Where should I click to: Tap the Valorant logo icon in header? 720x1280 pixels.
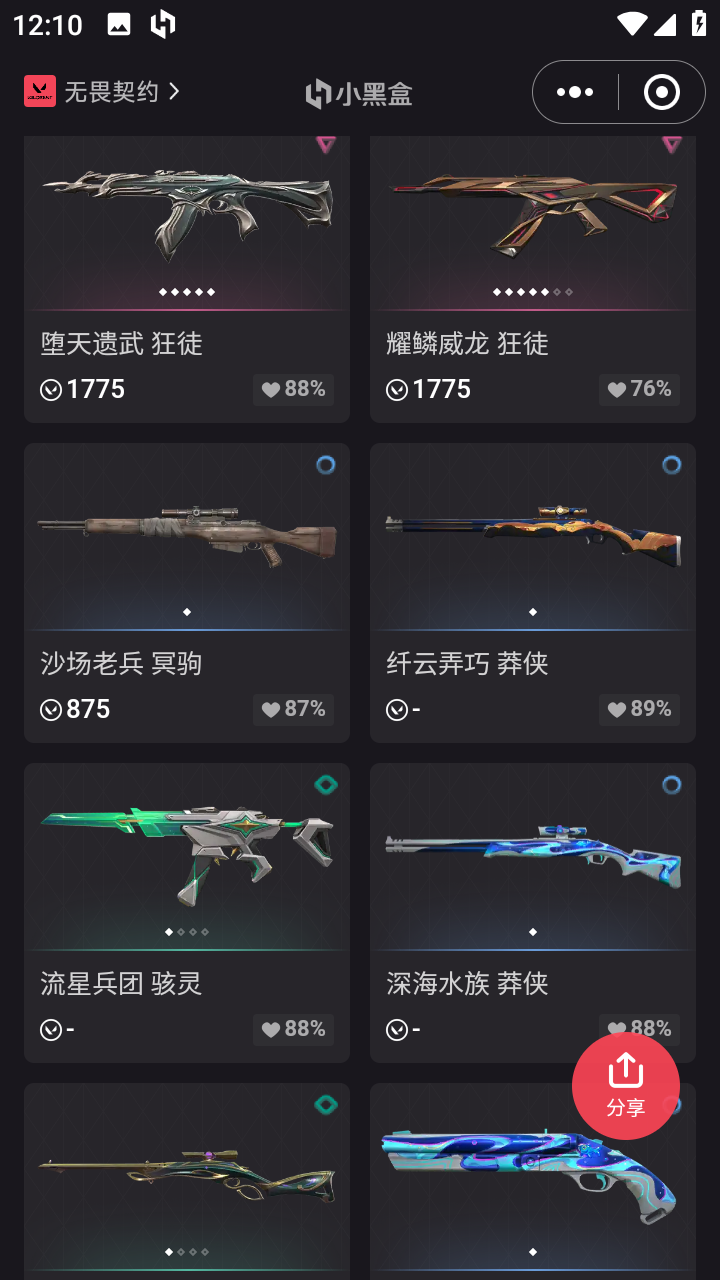[40, 91]
